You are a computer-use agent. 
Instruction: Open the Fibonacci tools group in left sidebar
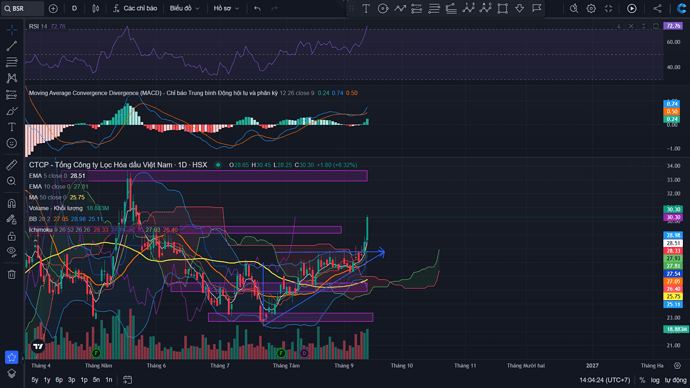(x=12, y=62)
